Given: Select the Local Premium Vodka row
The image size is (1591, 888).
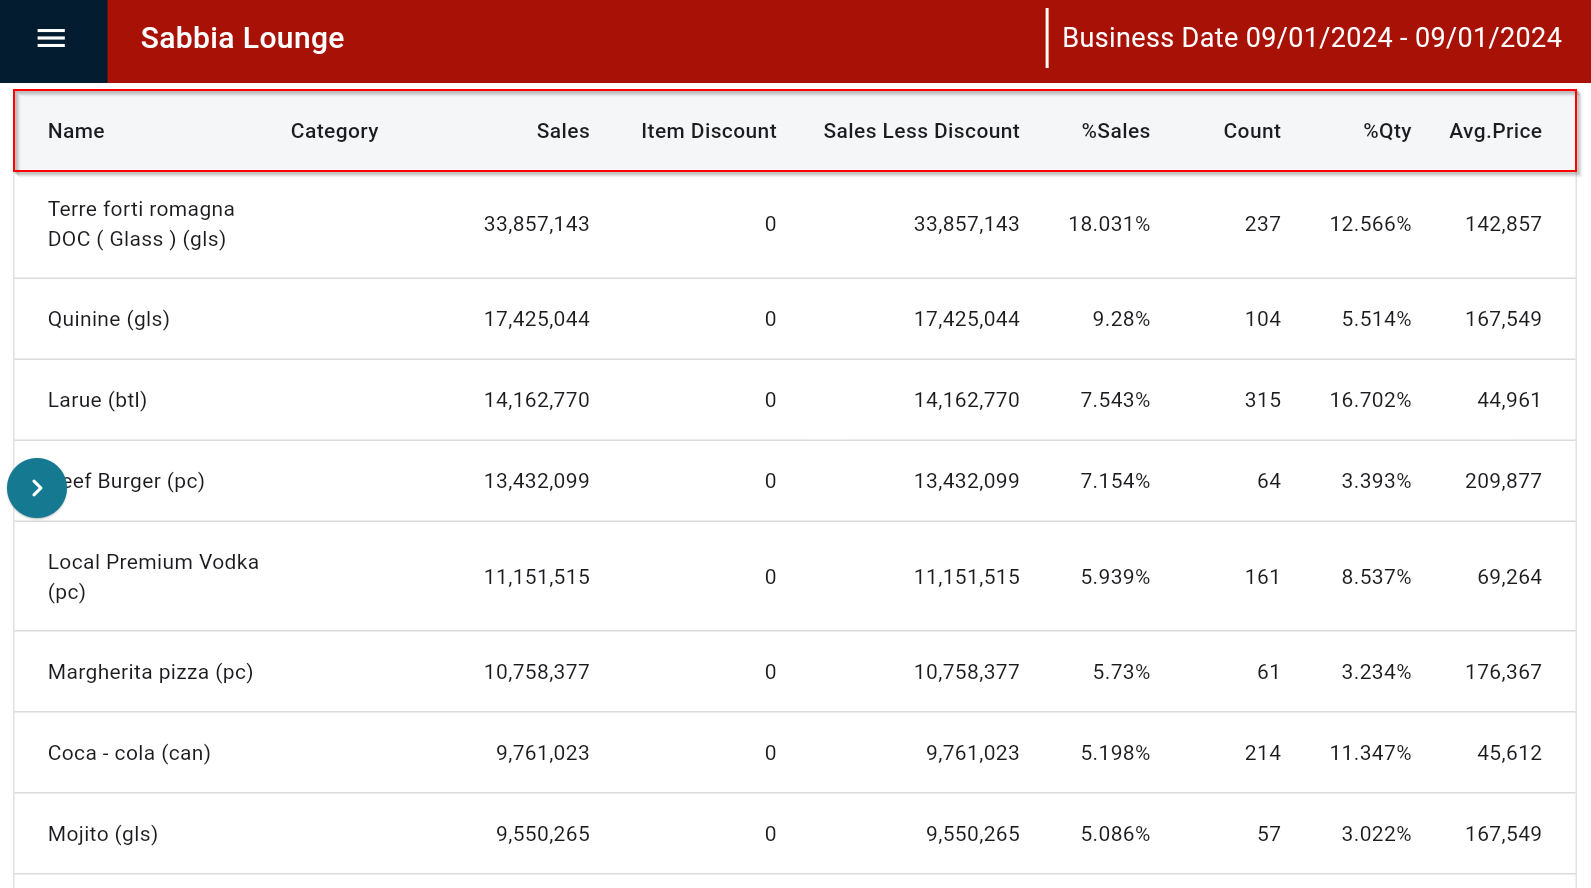Looking at the screenshot, I should (x=153, y=576).
